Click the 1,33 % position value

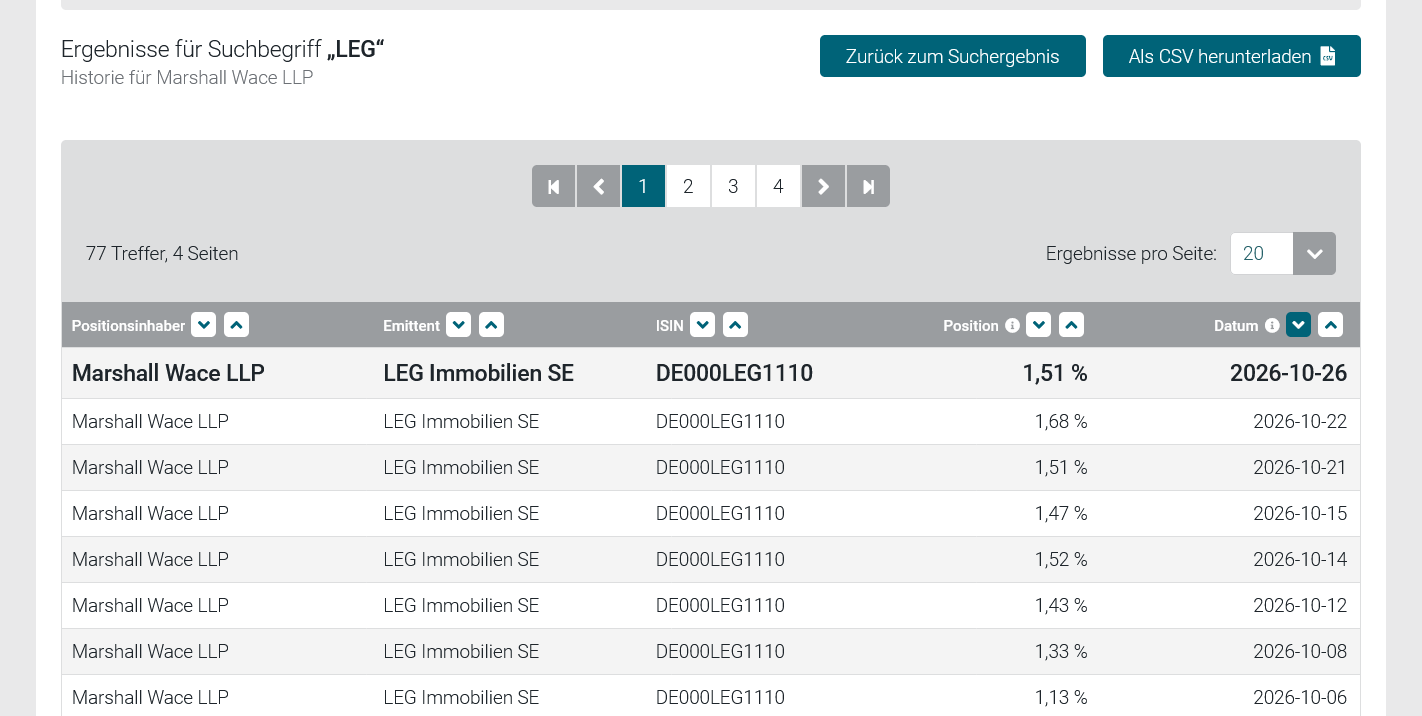click(1061, 652)
